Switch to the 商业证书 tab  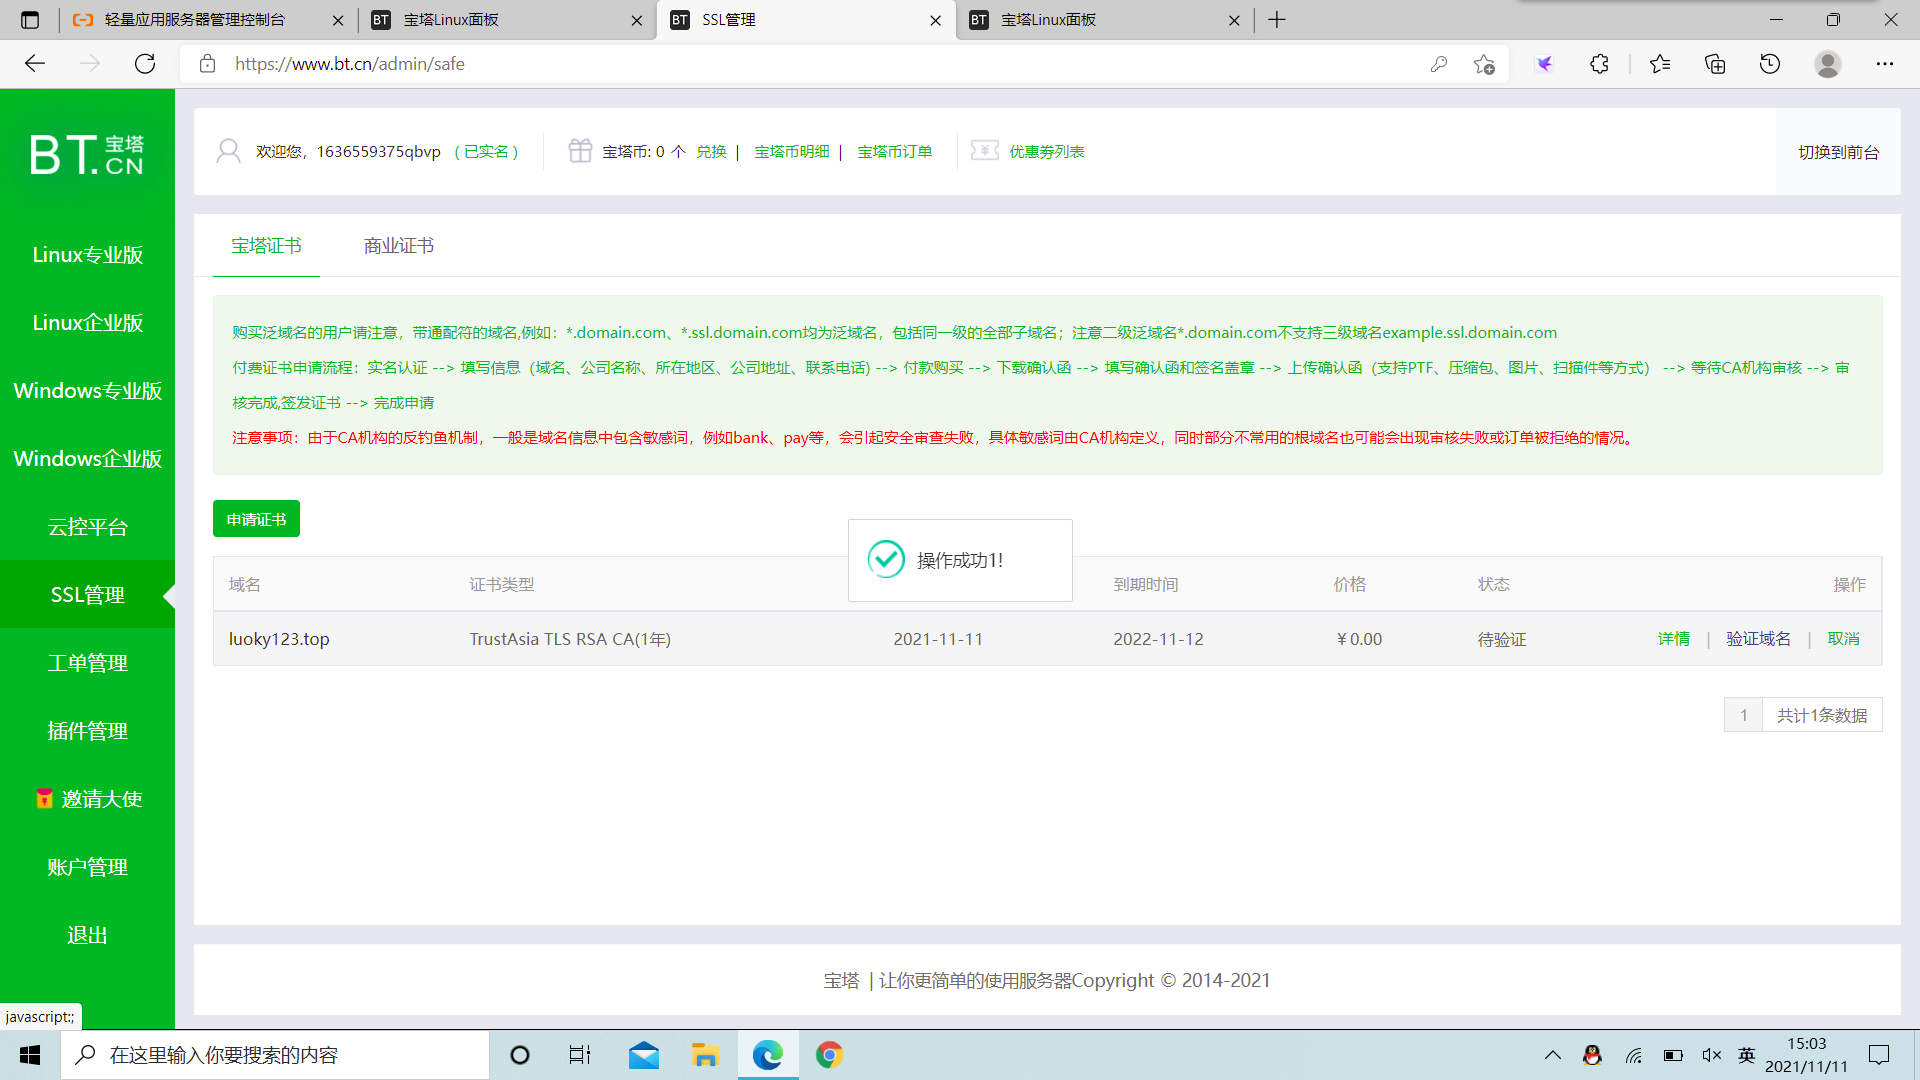pos(399,246)
